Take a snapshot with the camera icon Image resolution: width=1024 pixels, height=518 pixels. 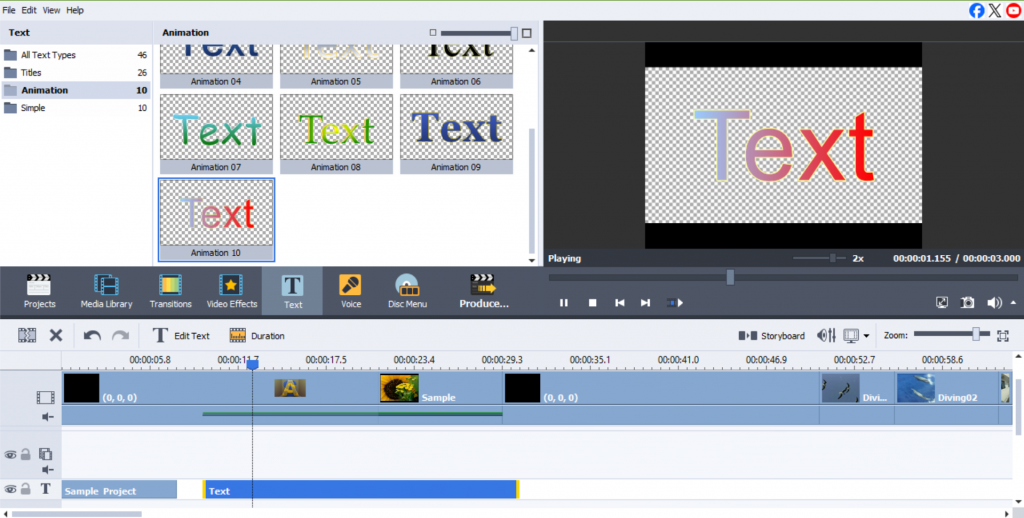pyautogui.click(x=967, y=302)
